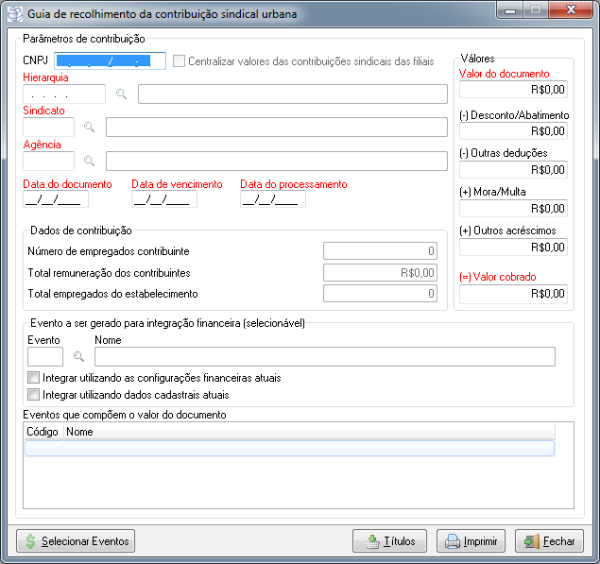The height and width of the screenshot is (564, 600).
Task: Click the Código column header in events grid
Action: point(43,432)
